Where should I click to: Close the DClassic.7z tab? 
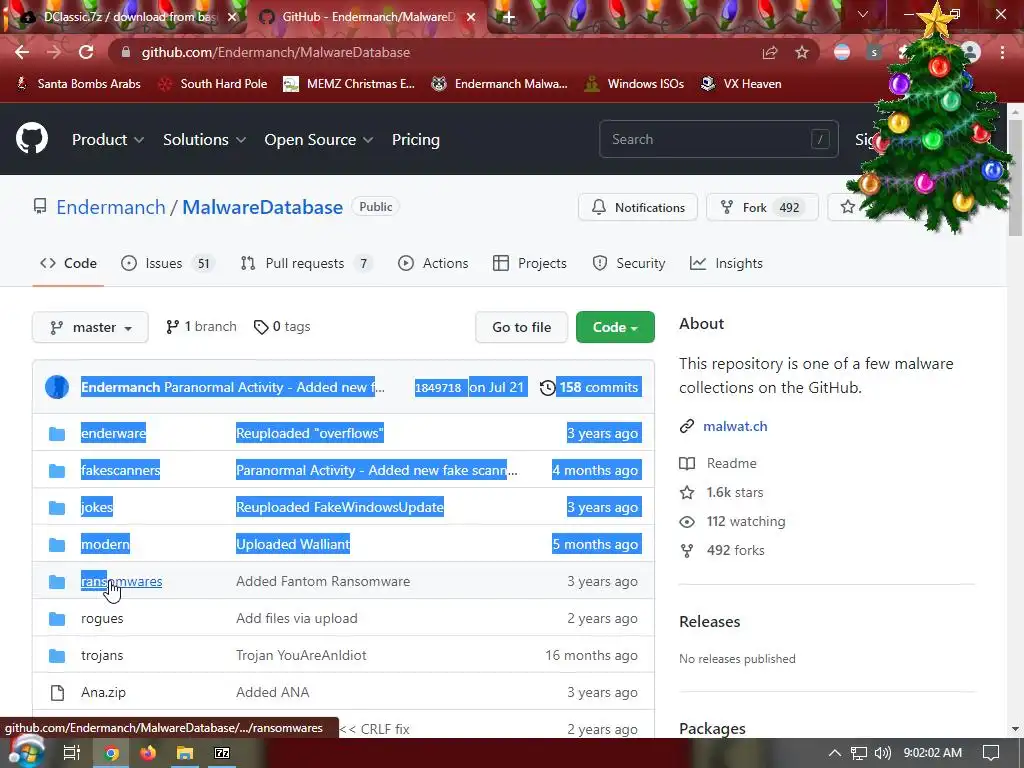[x=232, y=18]
